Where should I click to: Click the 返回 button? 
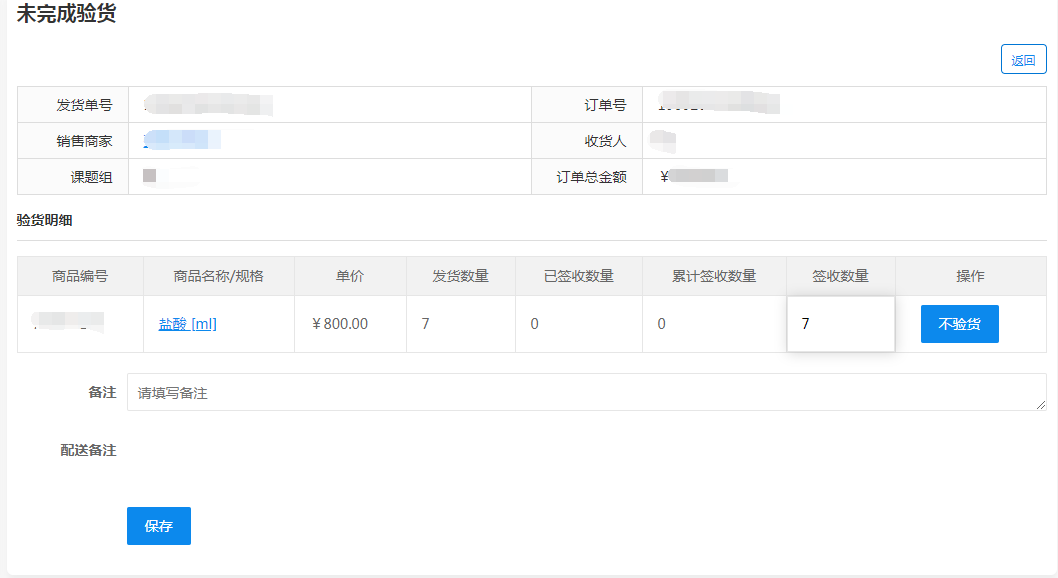pyautogui.click(x=1023, y=60)
